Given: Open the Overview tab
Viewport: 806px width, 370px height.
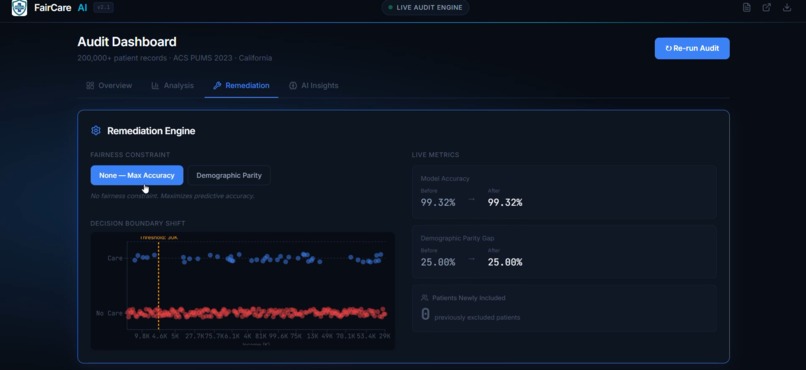Looking at the screenshot, I should click(x=109, y=85).
